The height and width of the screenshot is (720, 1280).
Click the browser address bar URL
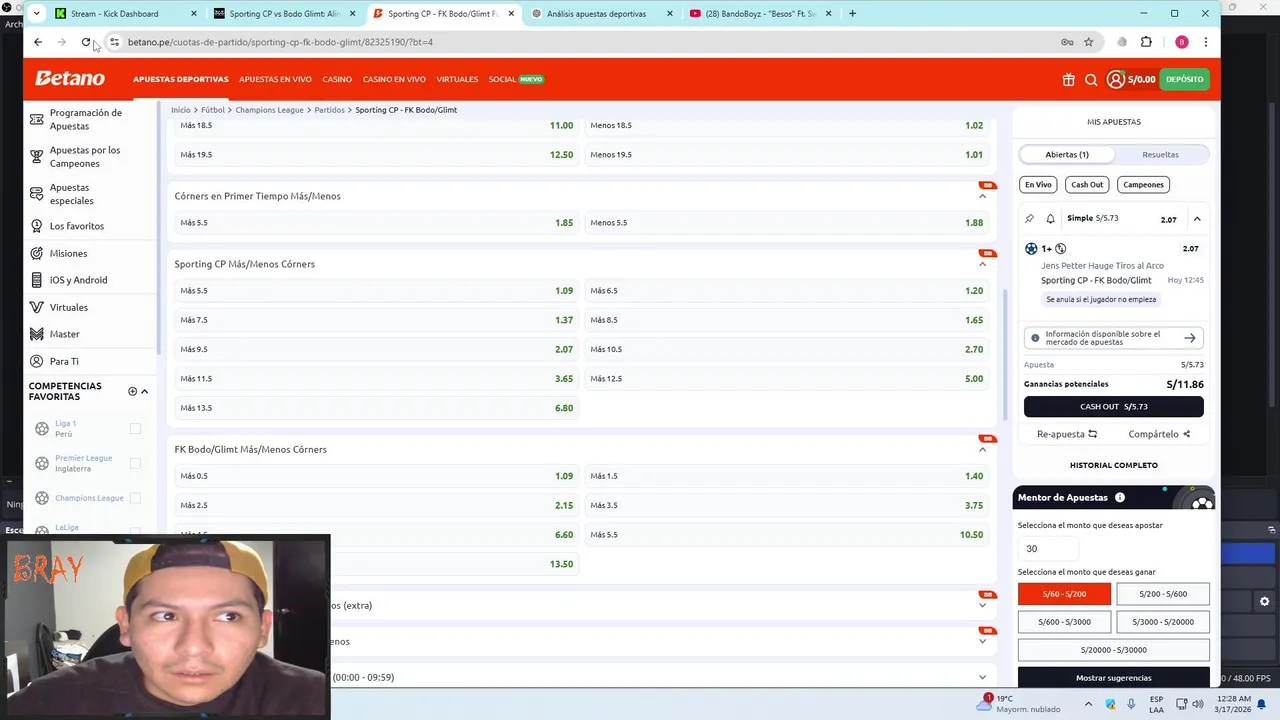pyautogui.click(x=280, y=42)
